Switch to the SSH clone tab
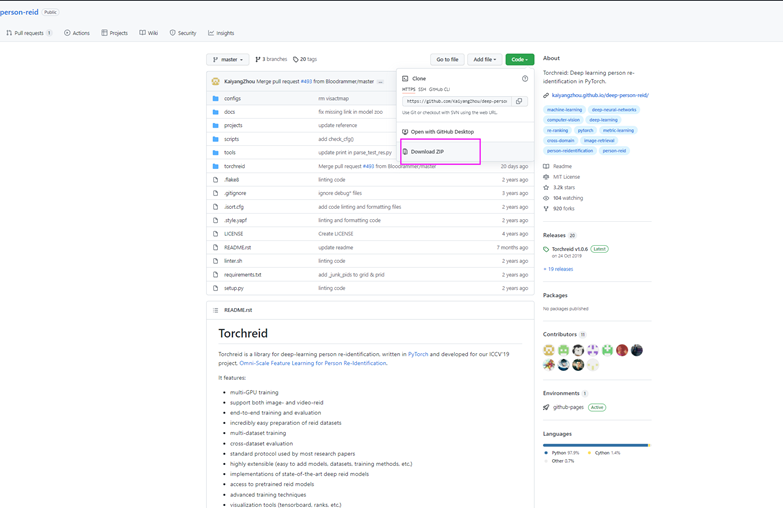The width and height of the screenshot is (783, 508). pyautogui.click(x=422, y=89)
